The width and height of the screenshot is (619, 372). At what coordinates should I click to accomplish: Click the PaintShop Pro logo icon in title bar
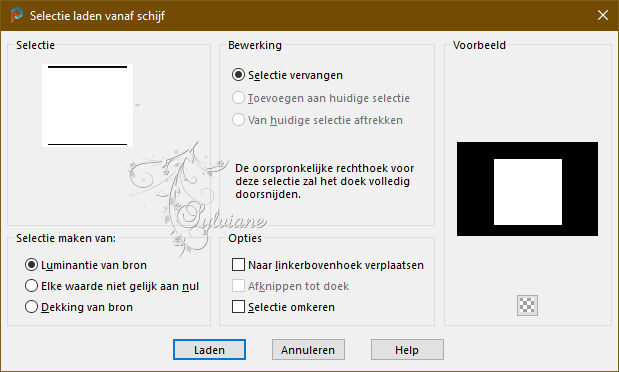(x=17, y=15)
